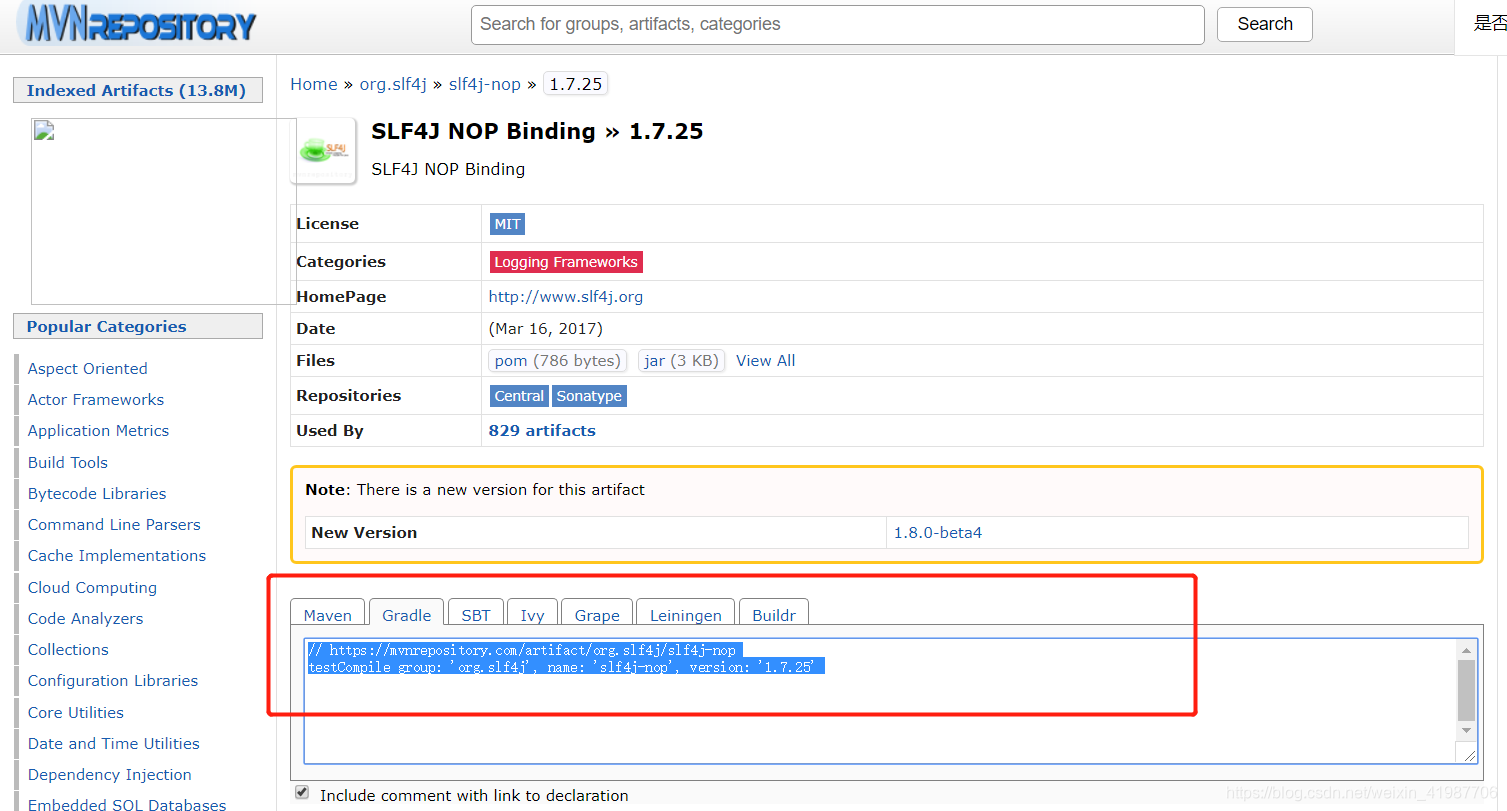Open the http://www.slf4j.org homepage link
Viewport: 1507px width, 811px height.
[565, 296]
